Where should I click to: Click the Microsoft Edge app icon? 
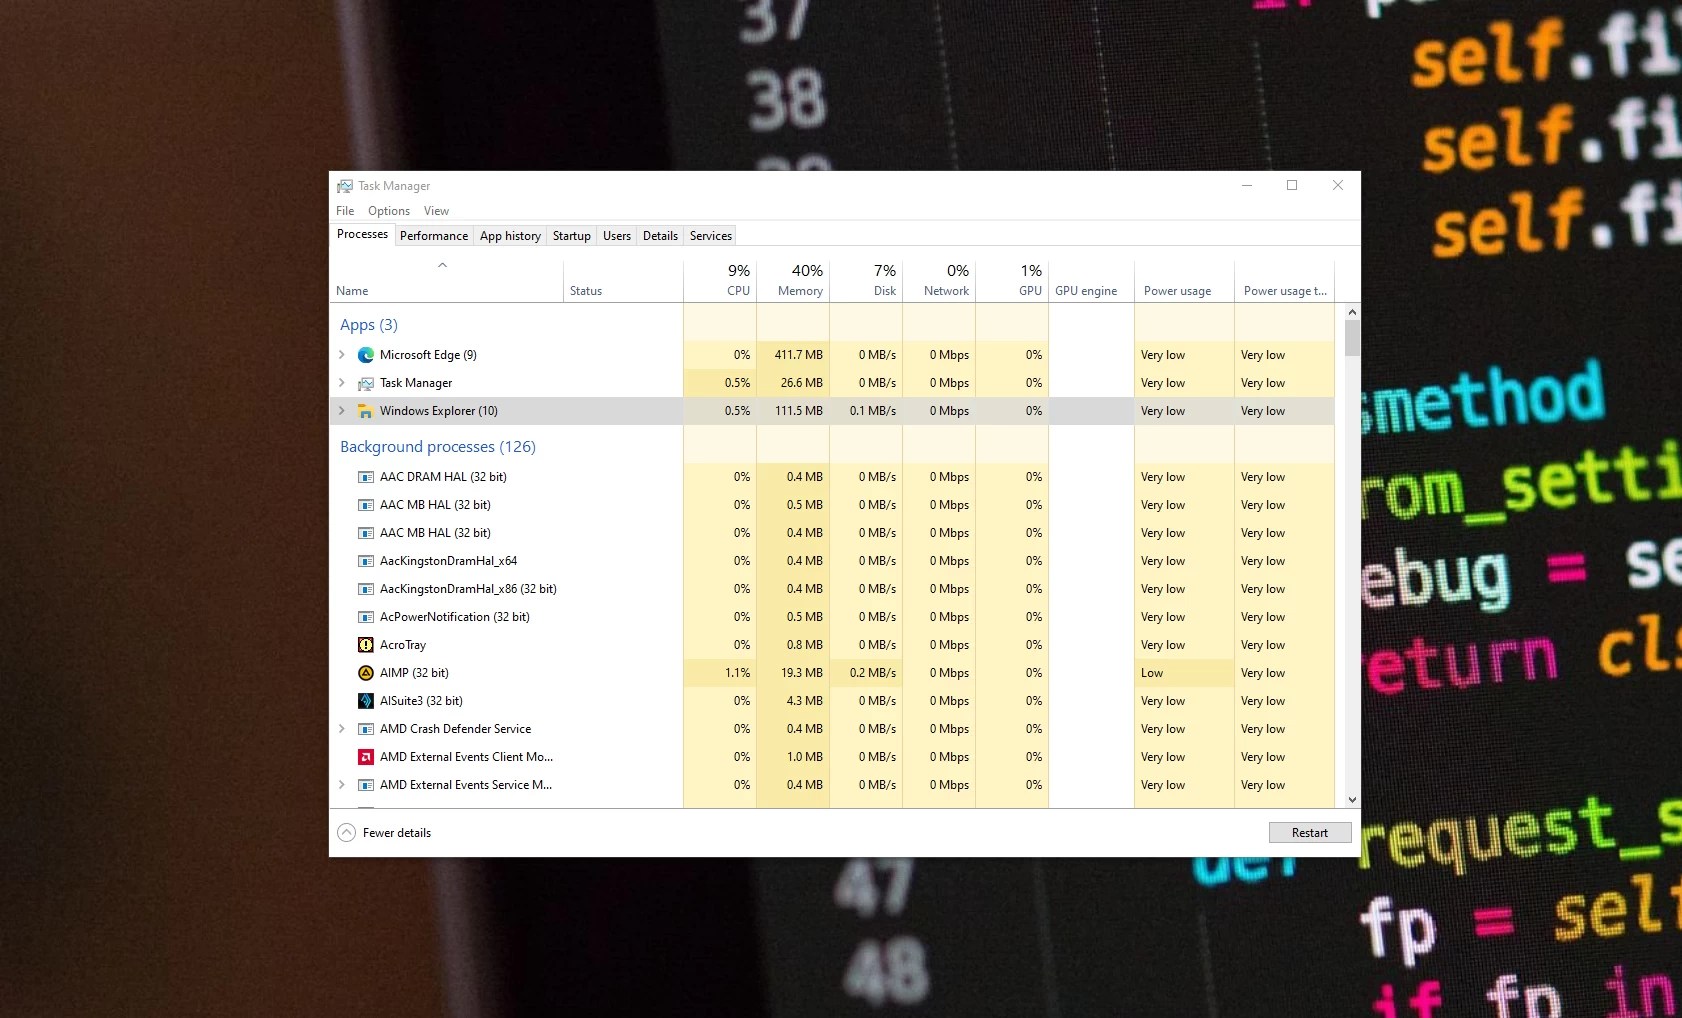coord(366,354)
